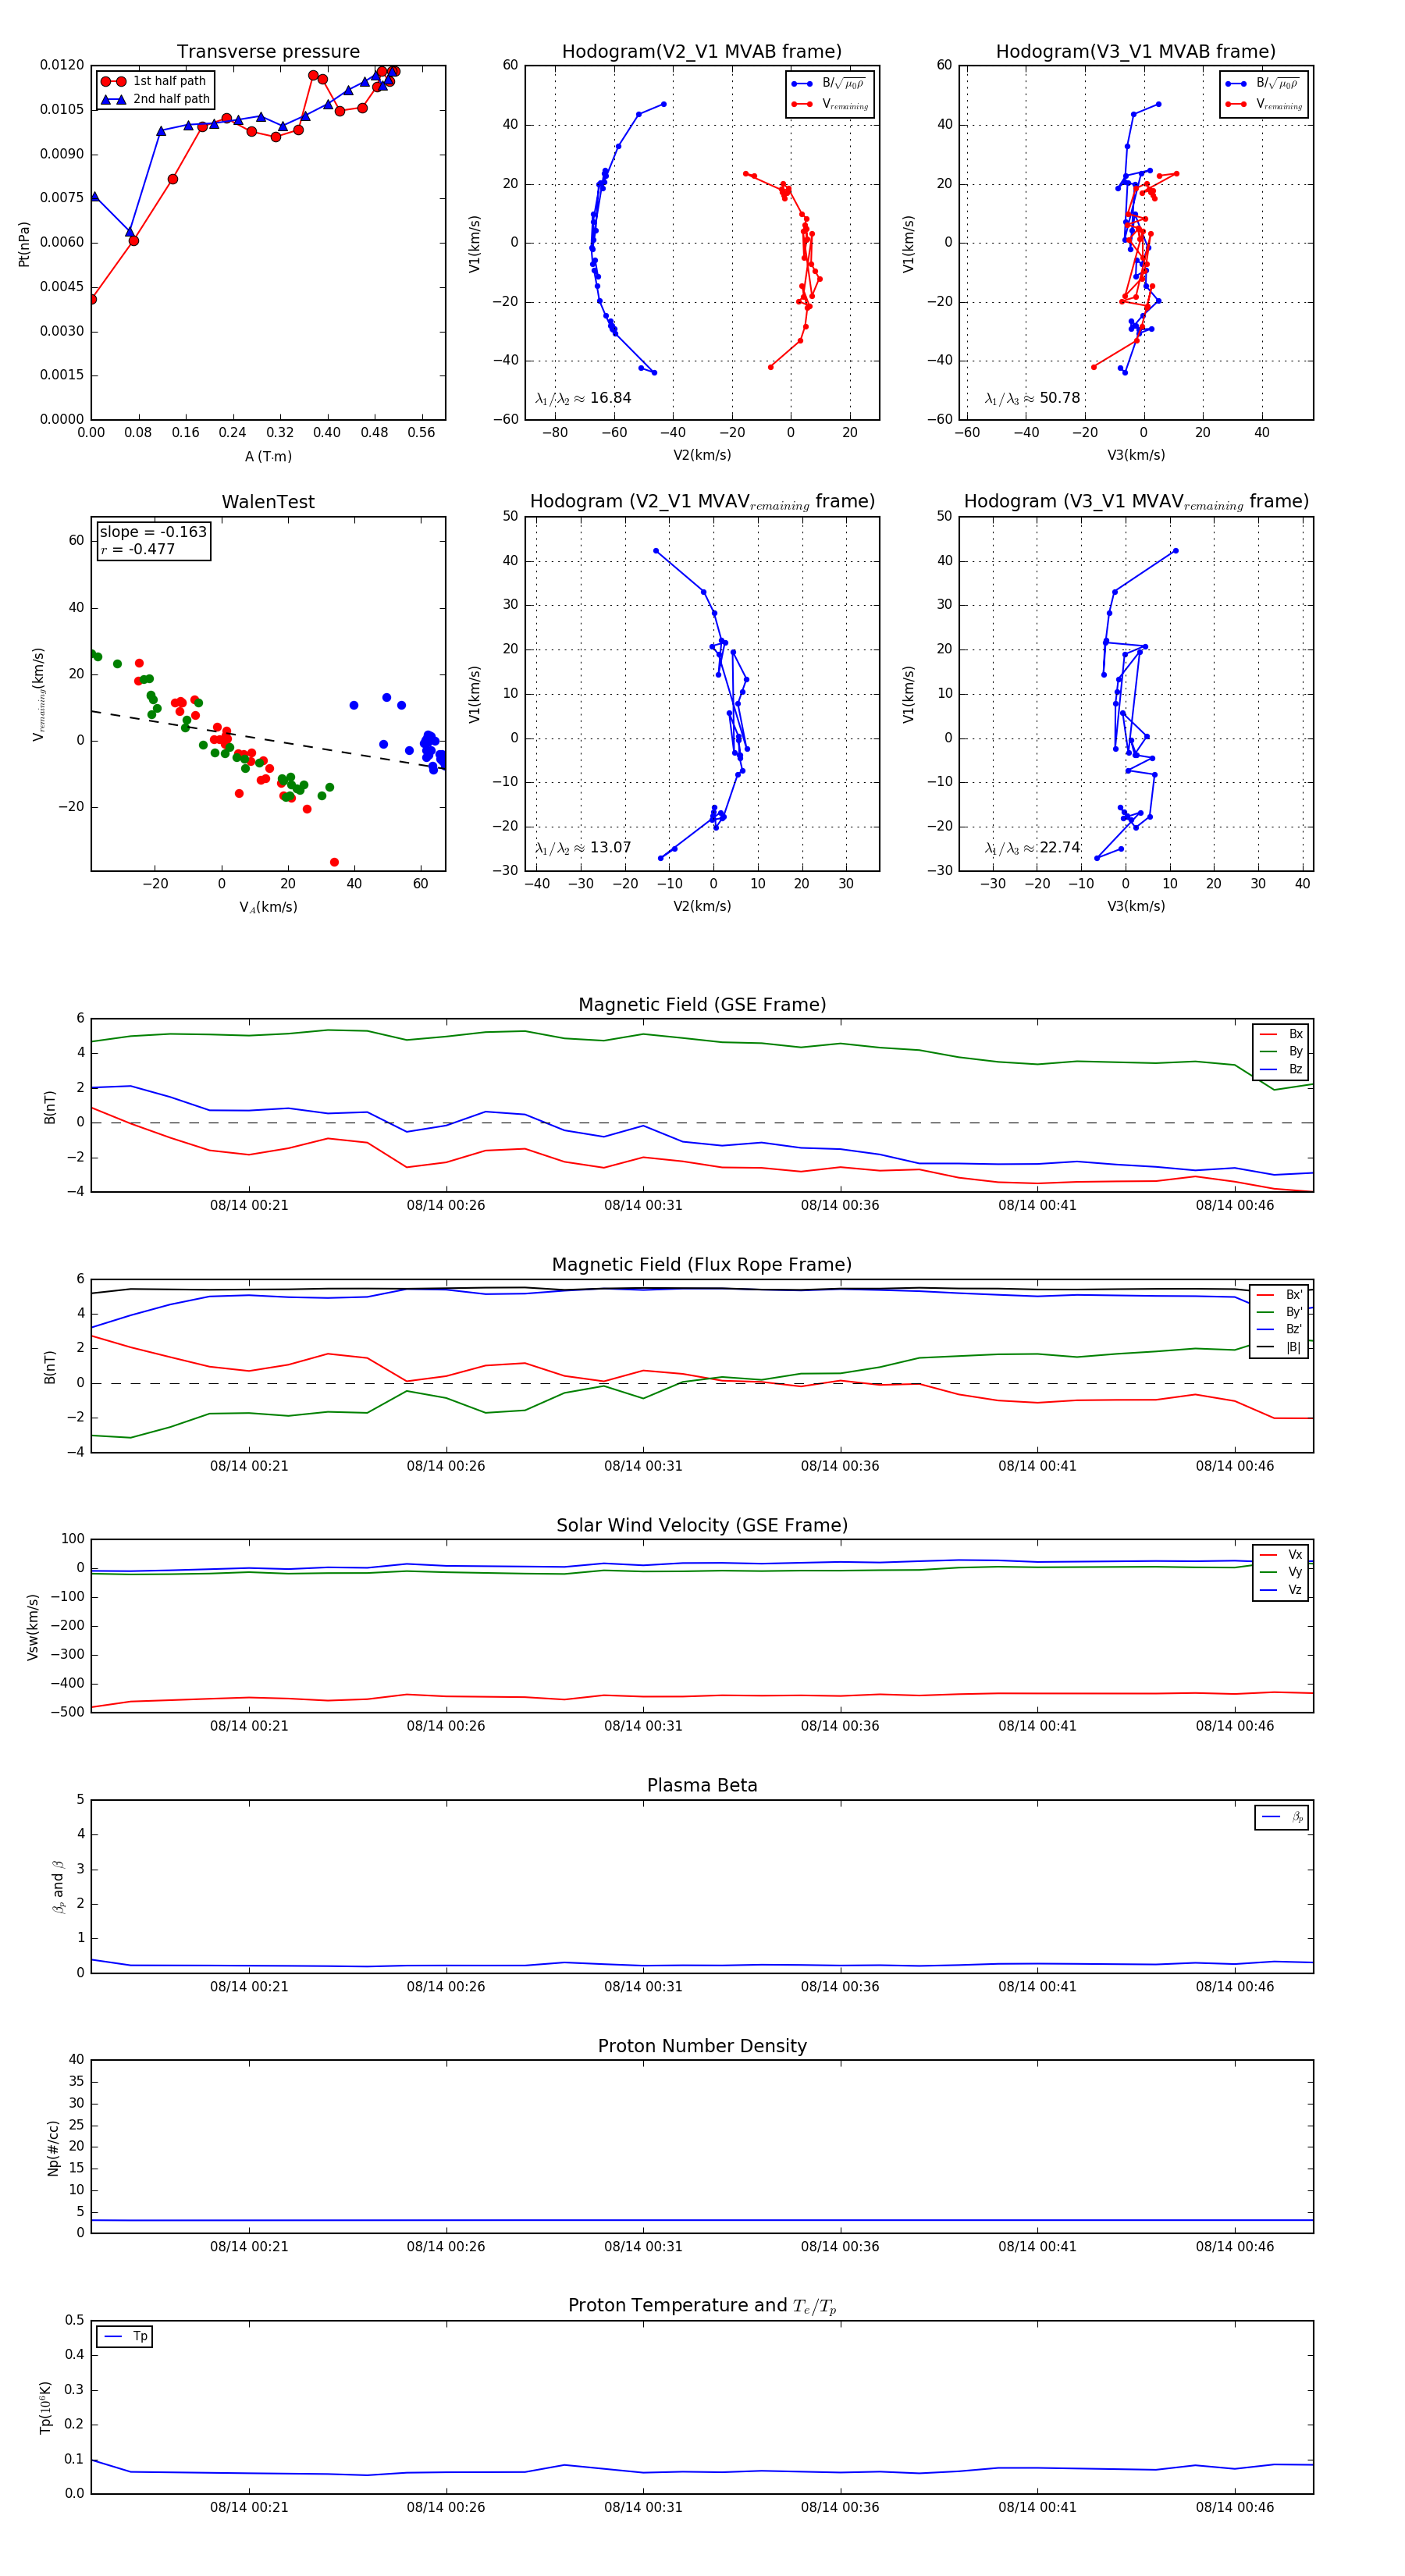Screen dimensions: 1405x2576
Task: Click the "Proton Temperature and Te/Tp" title
Action: point(702,2305)
